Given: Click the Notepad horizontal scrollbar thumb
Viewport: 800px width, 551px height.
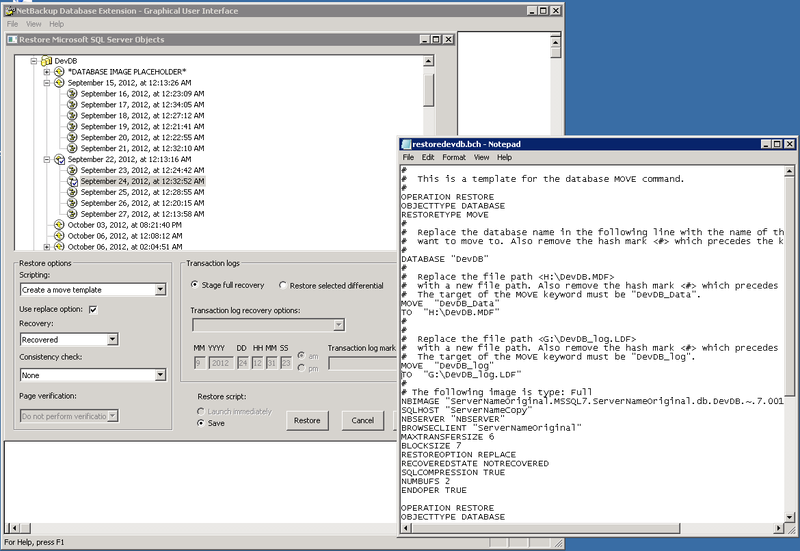Looking at the screenshot, I should tap(546, 528).
